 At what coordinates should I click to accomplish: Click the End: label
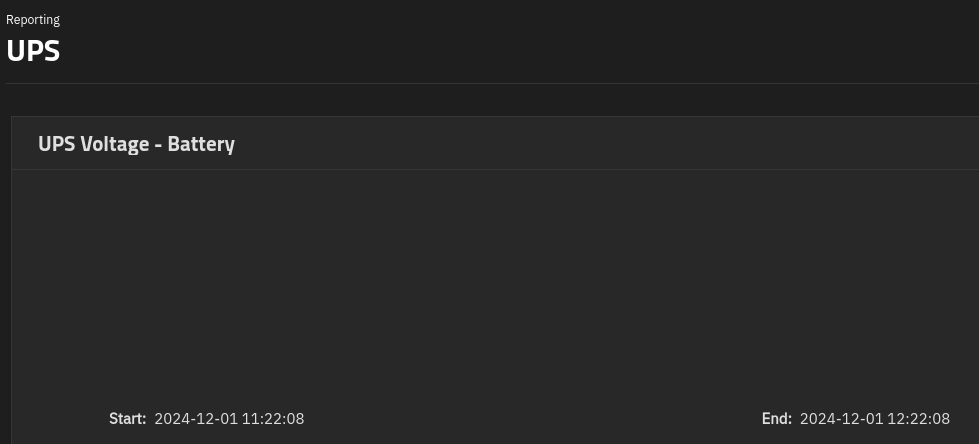point(777,418)
